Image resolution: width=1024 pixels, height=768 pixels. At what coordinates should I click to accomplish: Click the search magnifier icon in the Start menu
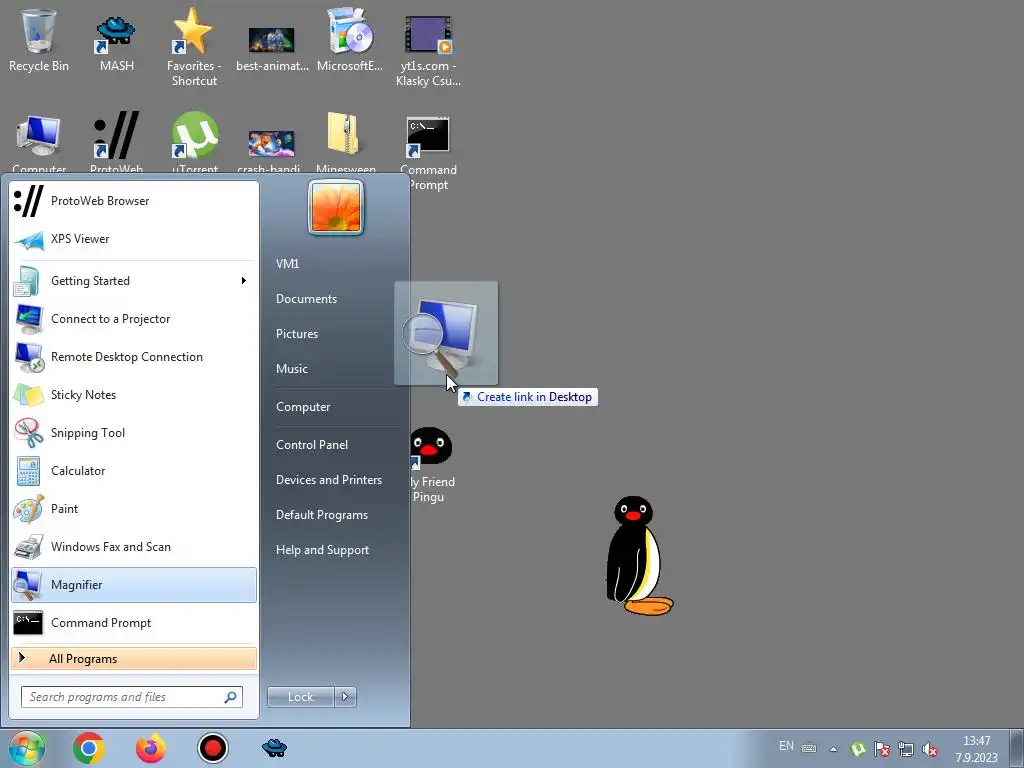click(x=231, y=697)
